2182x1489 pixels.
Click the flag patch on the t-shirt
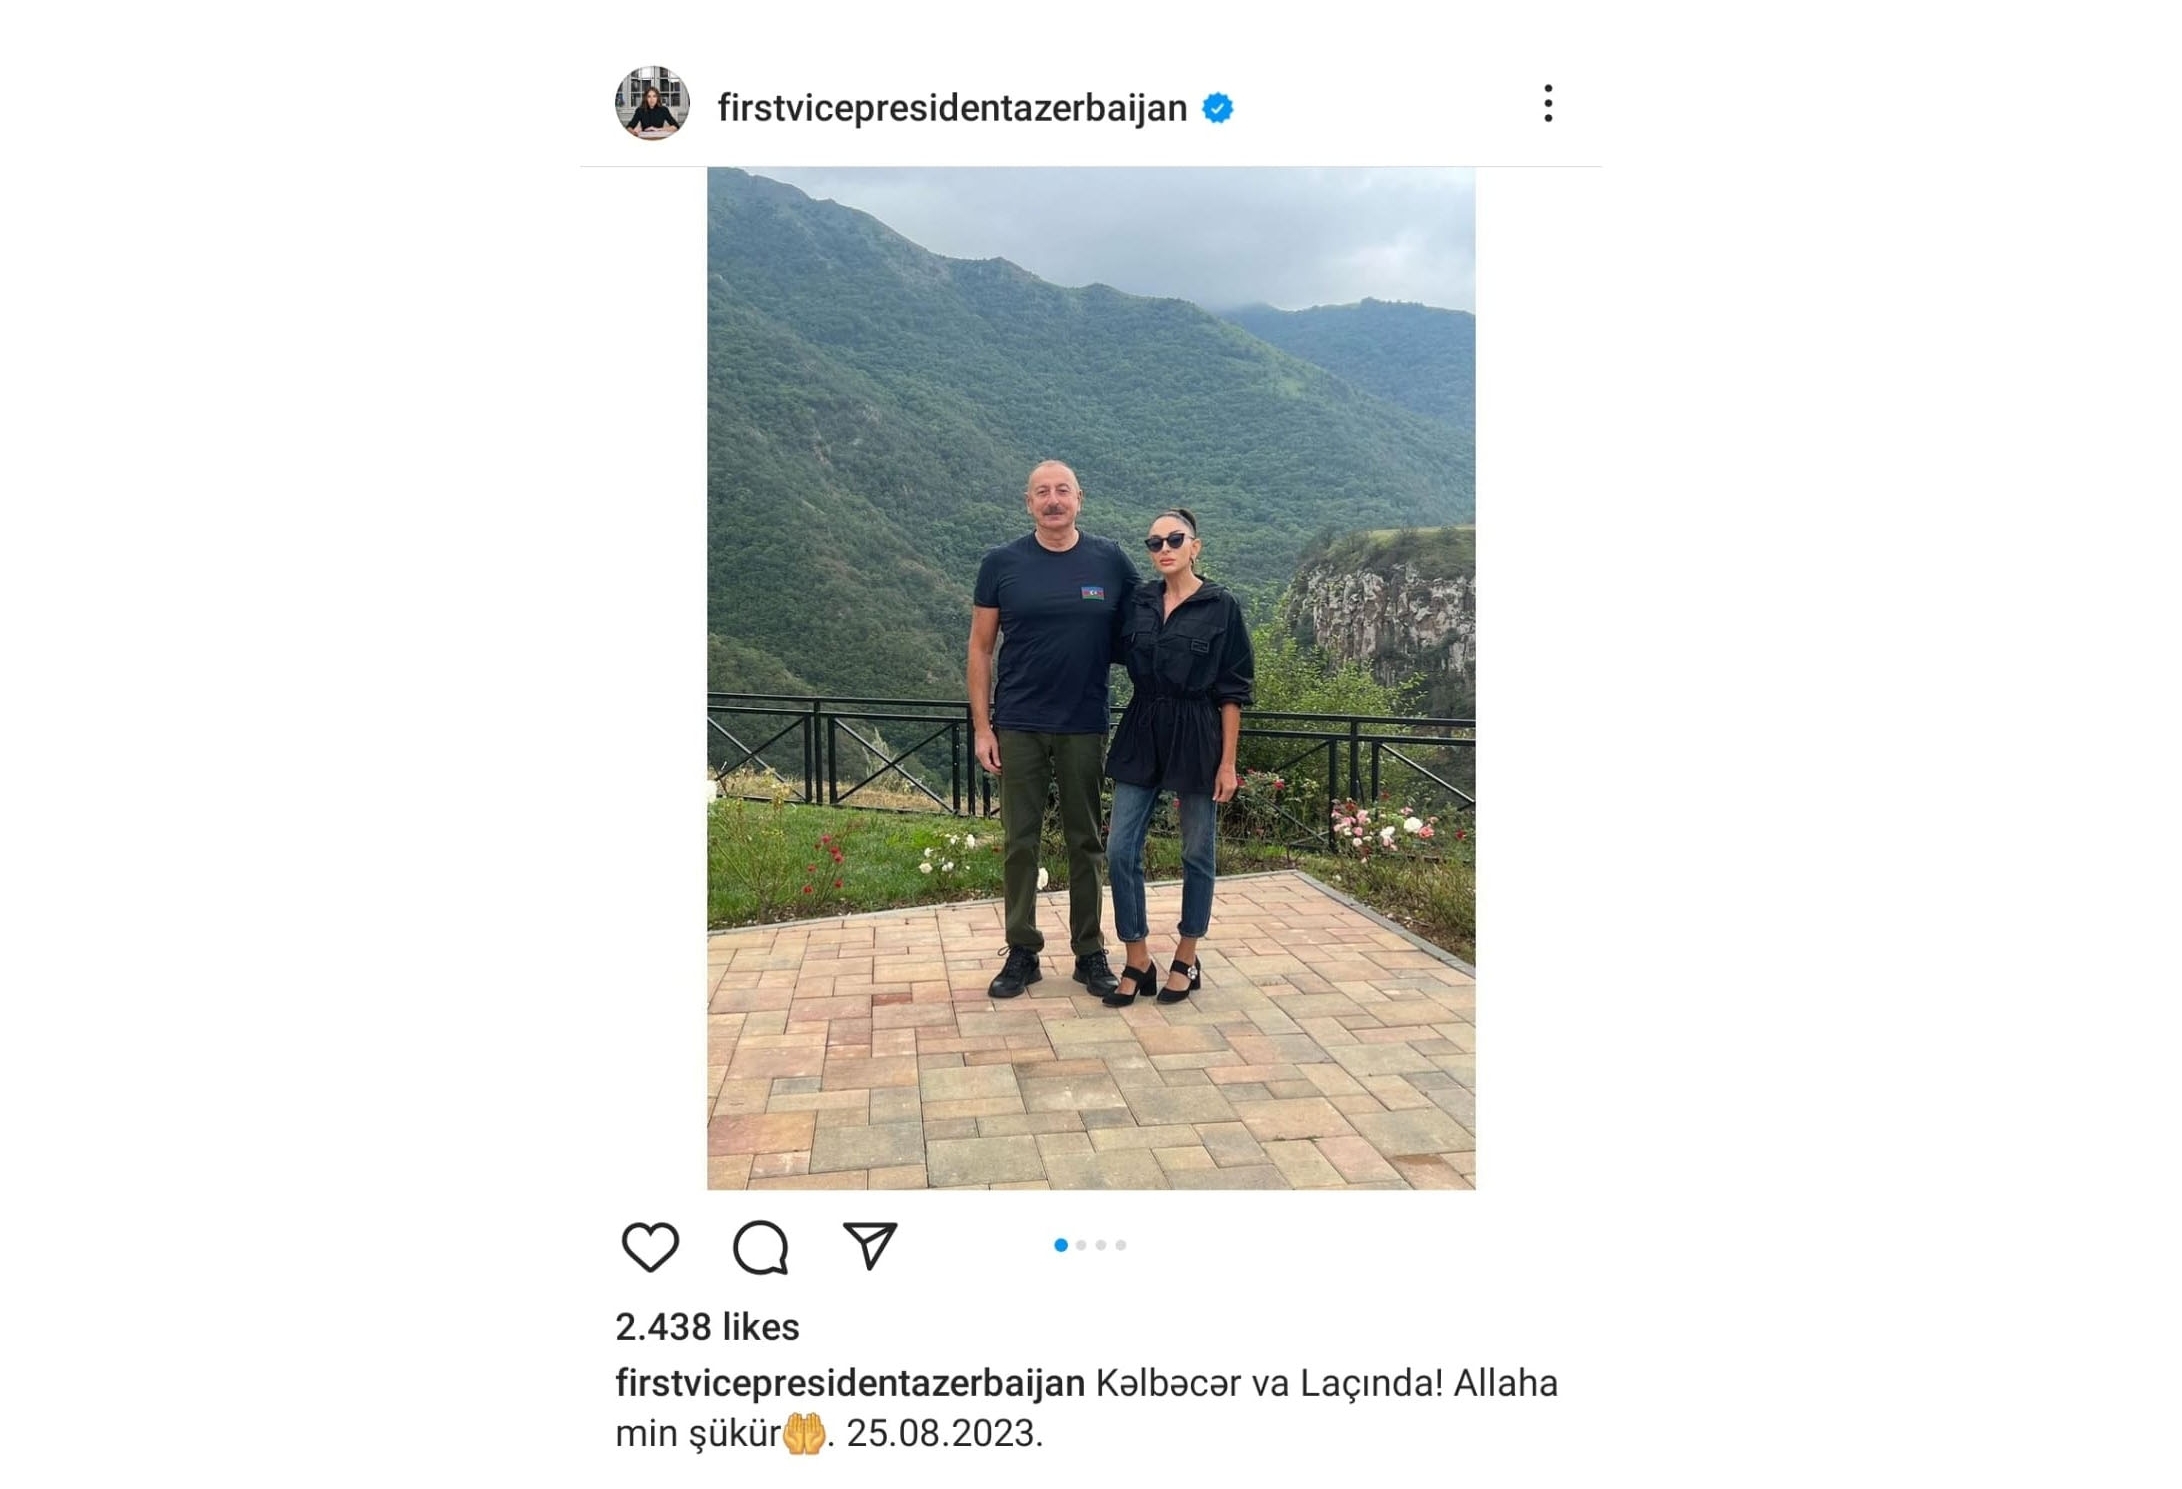pos(1092,592)
